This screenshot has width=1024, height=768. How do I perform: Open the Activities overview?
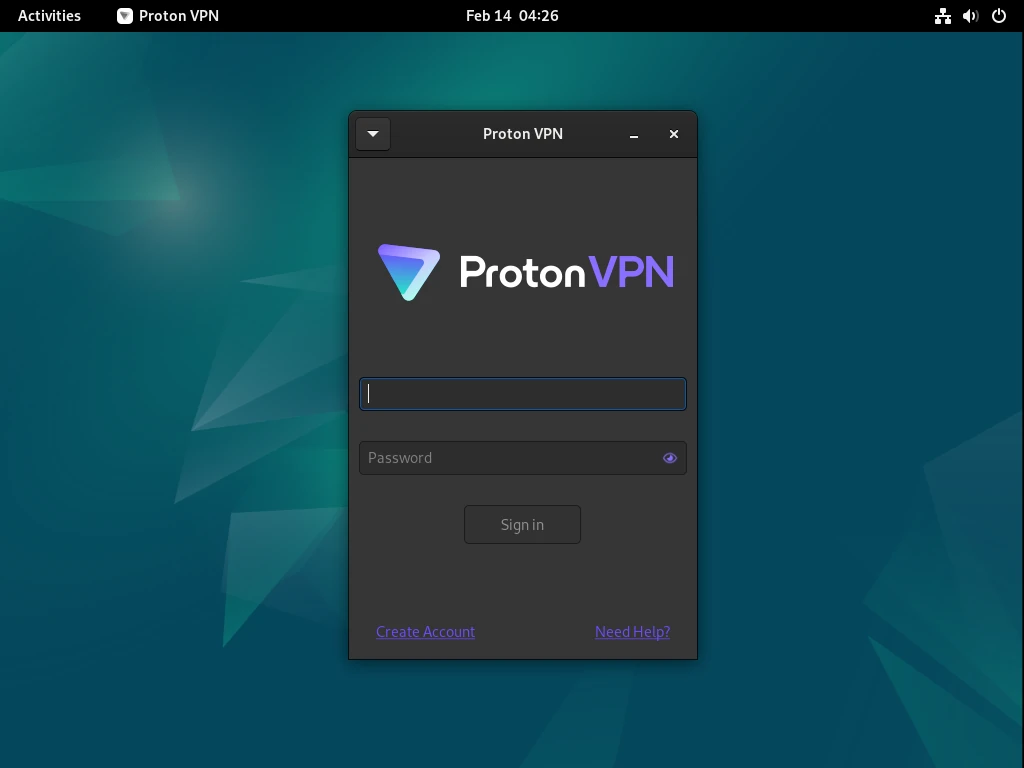(50, 16)
